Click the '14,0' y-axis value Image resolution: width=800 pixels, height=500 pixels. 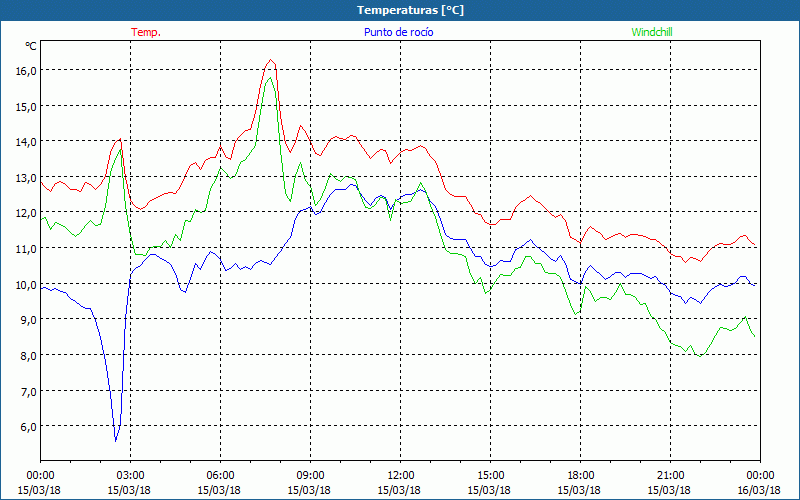26,141
